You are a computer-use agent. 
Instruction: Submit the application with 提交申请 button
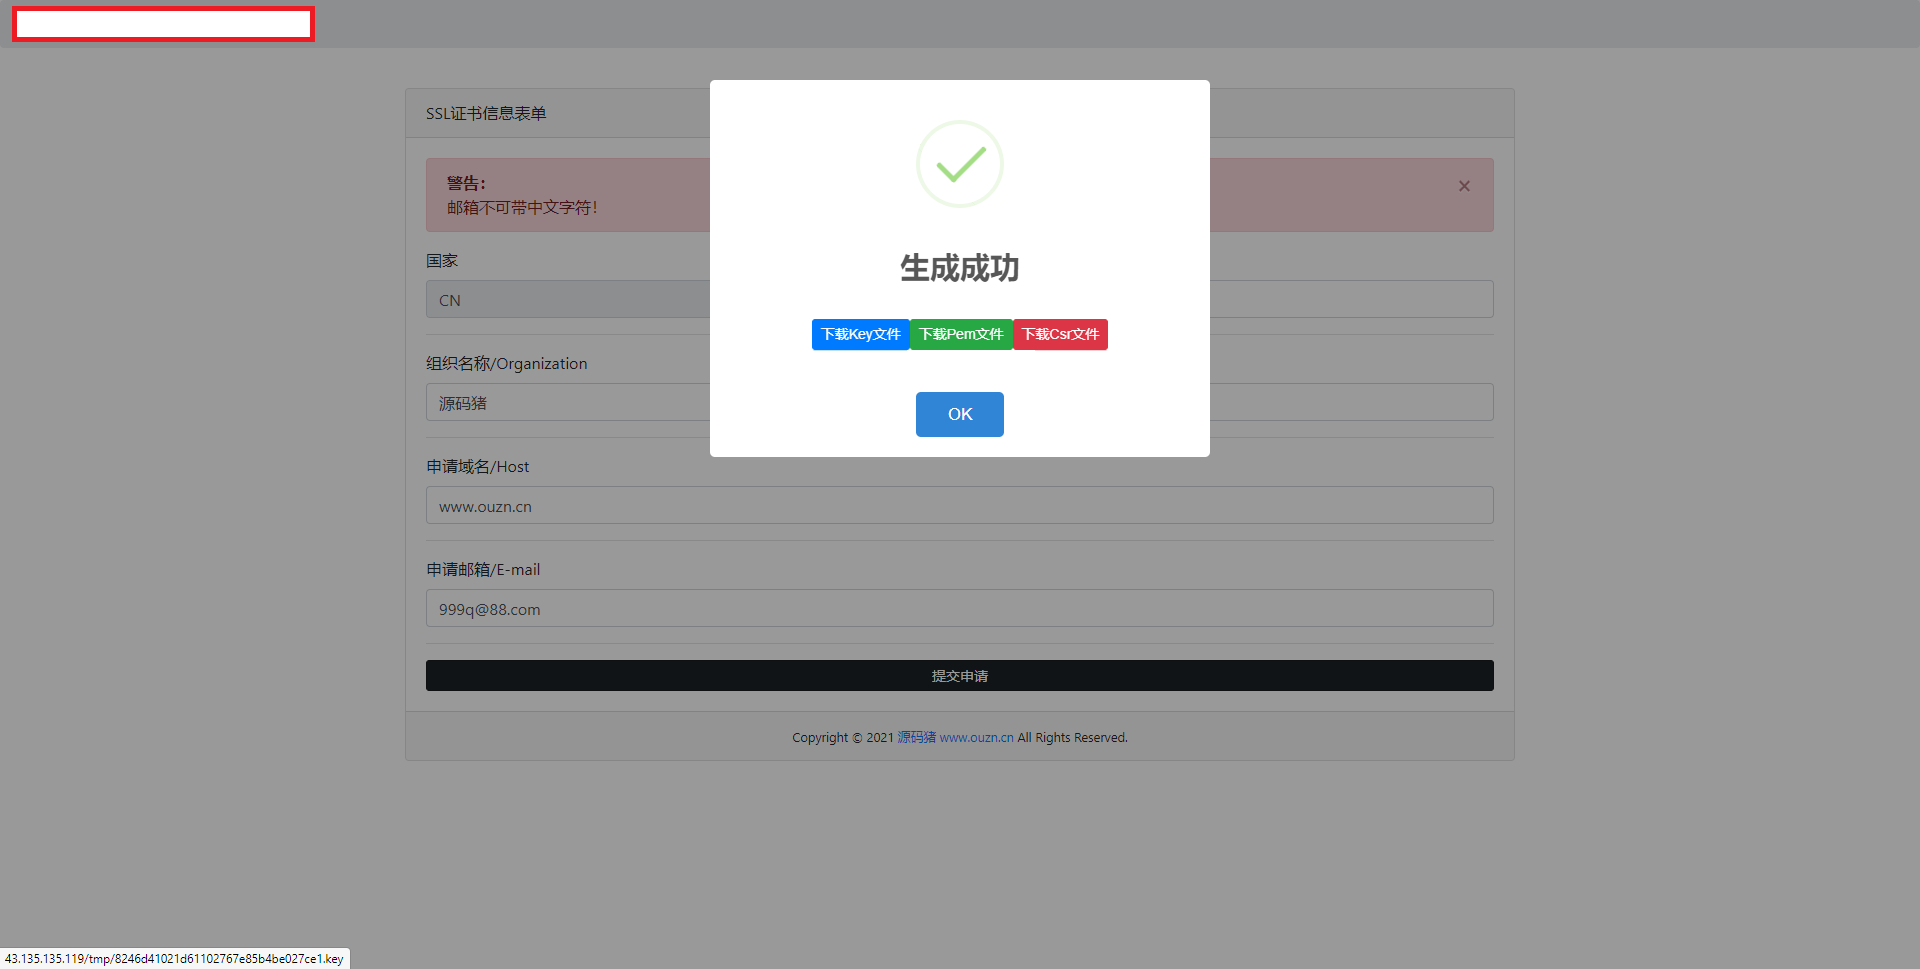pos(960,675)
